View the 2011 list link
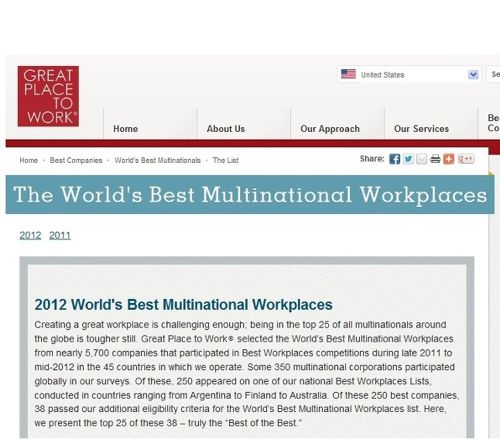 (60, 235)
